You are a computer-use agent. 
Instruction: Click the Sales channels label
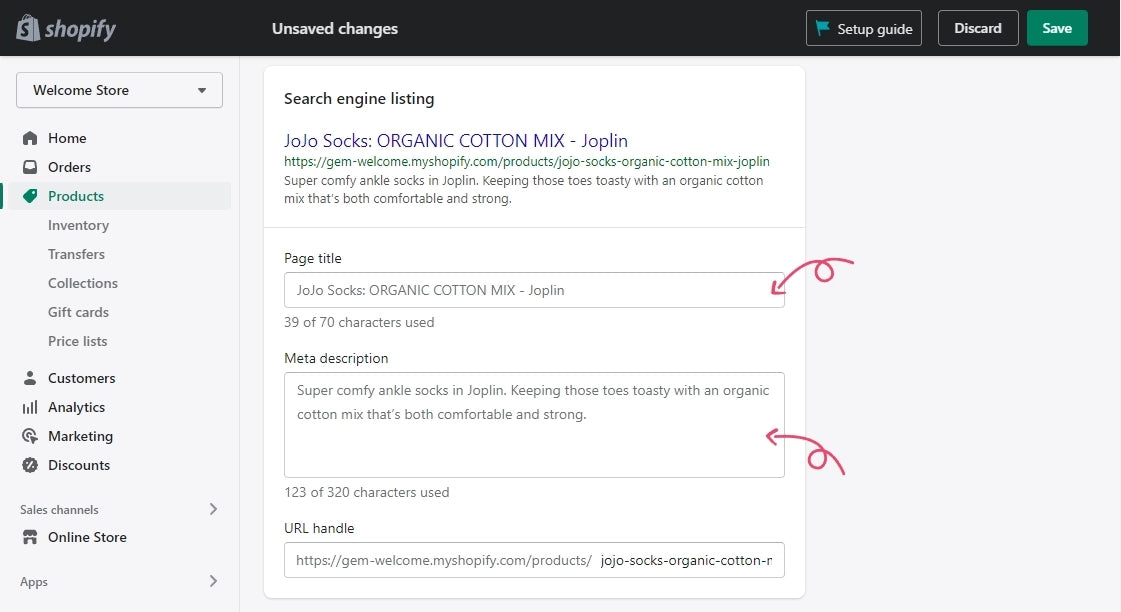point(59,510)
